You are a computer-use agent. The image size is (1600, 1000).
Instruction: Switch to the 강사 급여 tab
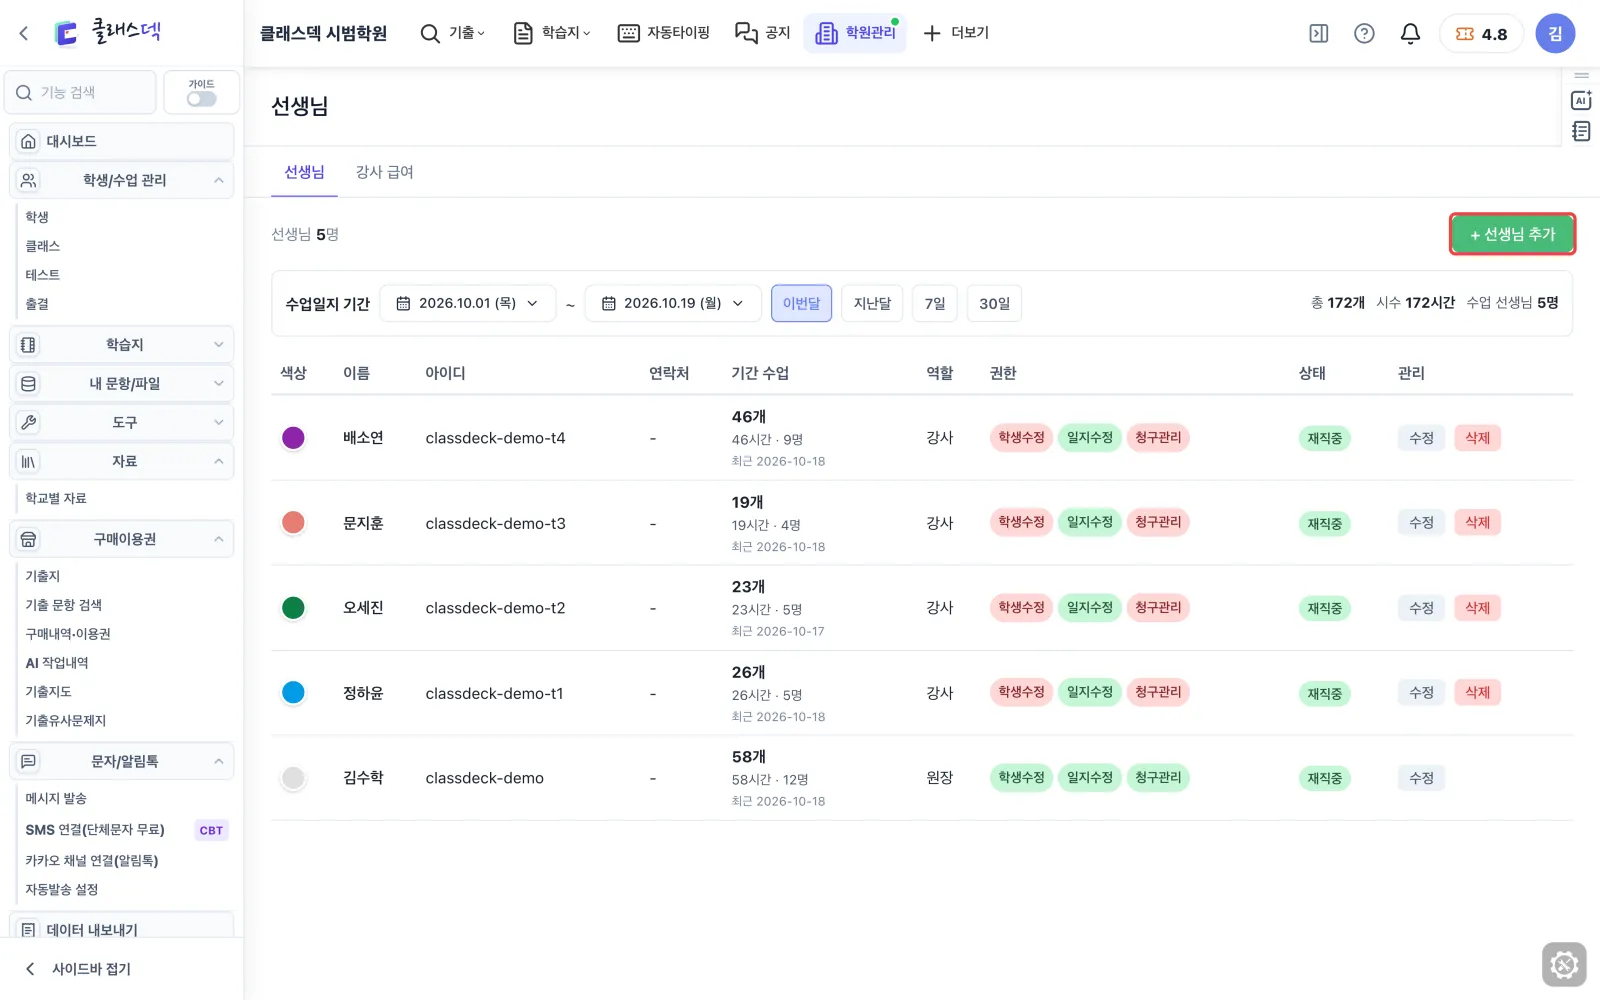click(385, 172)
